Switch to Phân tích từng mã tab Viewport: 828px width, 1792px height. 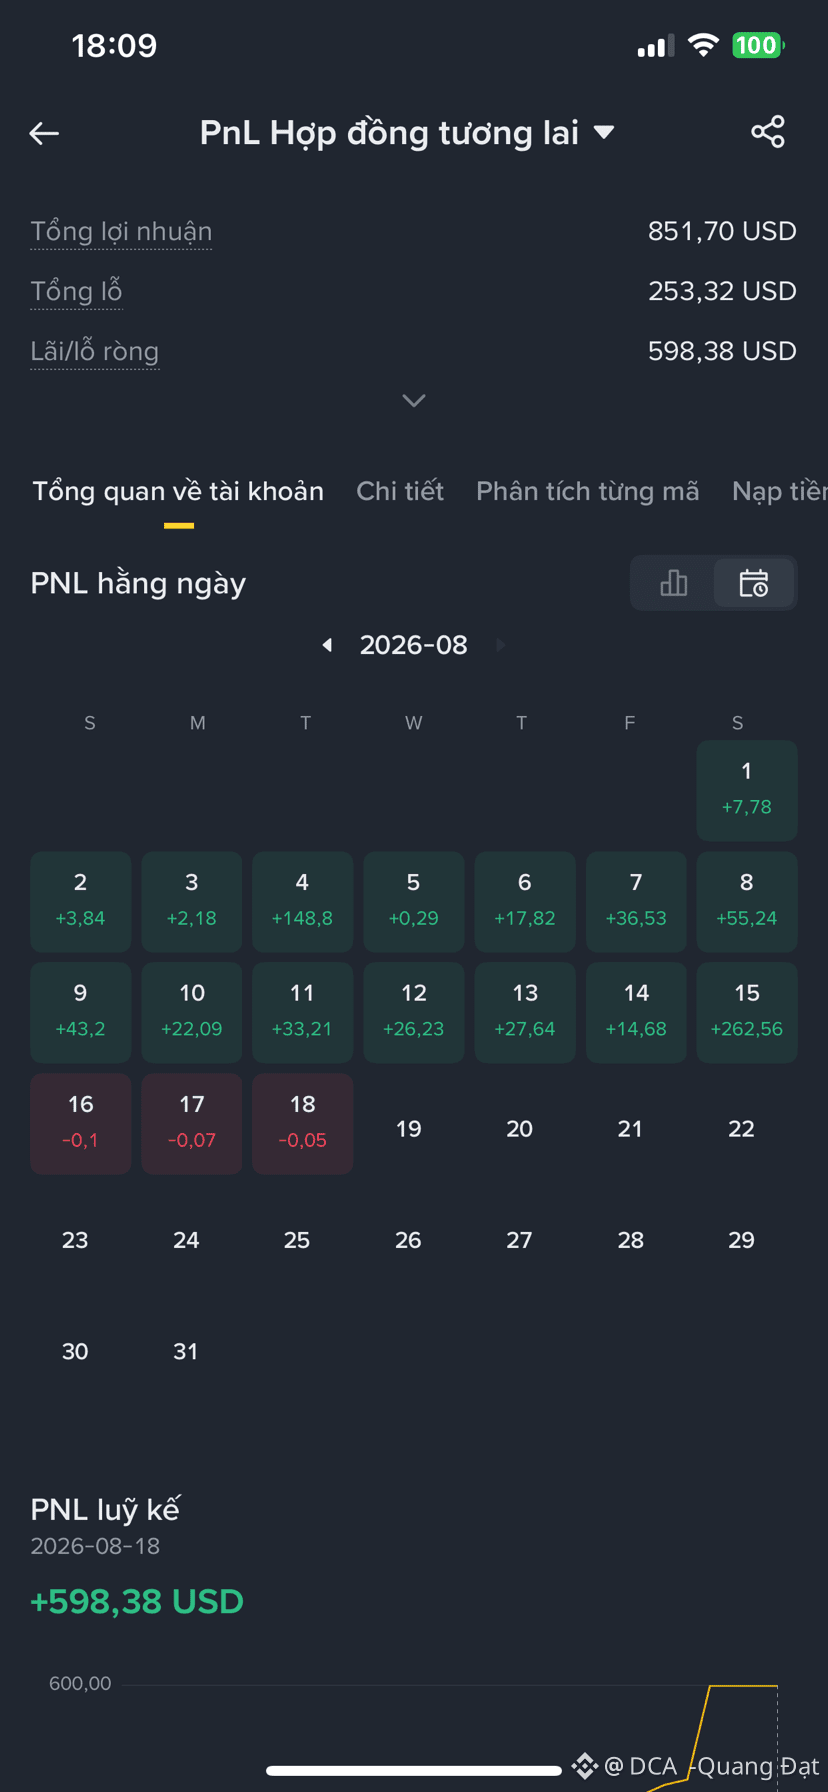(587, 491)
